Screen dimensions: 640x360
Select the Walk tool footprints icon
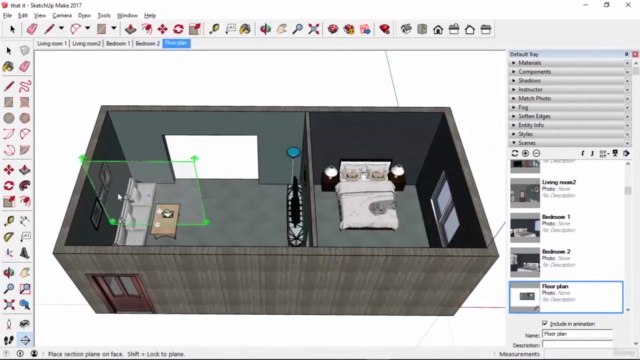pyautogui.click(x=9, y=340)
